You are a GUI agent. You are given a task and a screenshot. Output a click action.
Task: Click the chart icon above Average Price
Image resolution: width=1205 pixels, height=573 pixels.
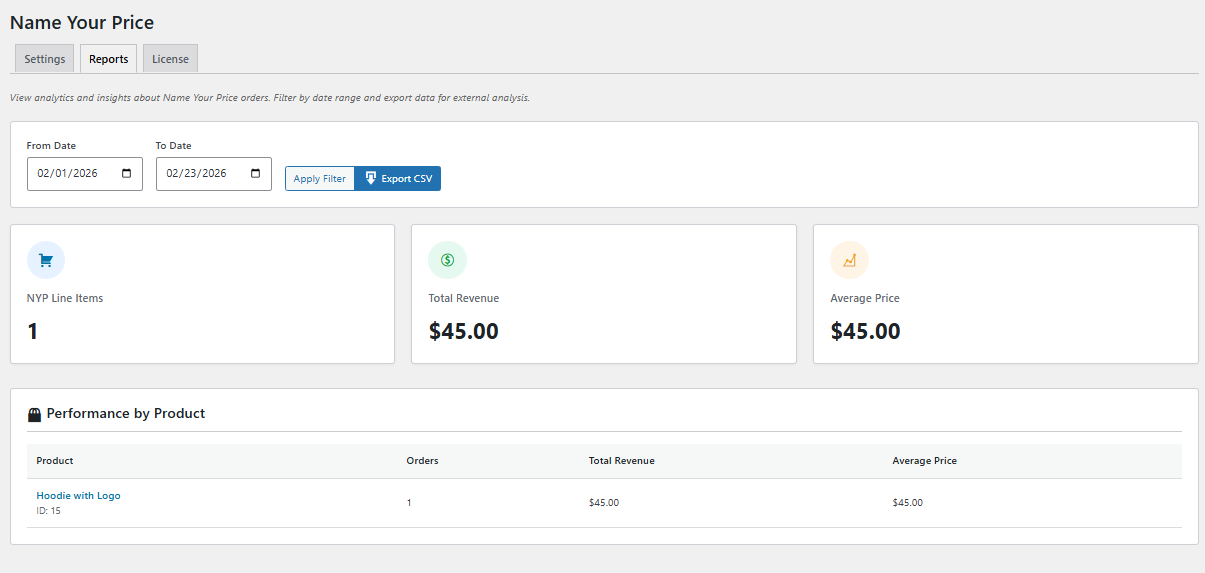pos(849,260)
